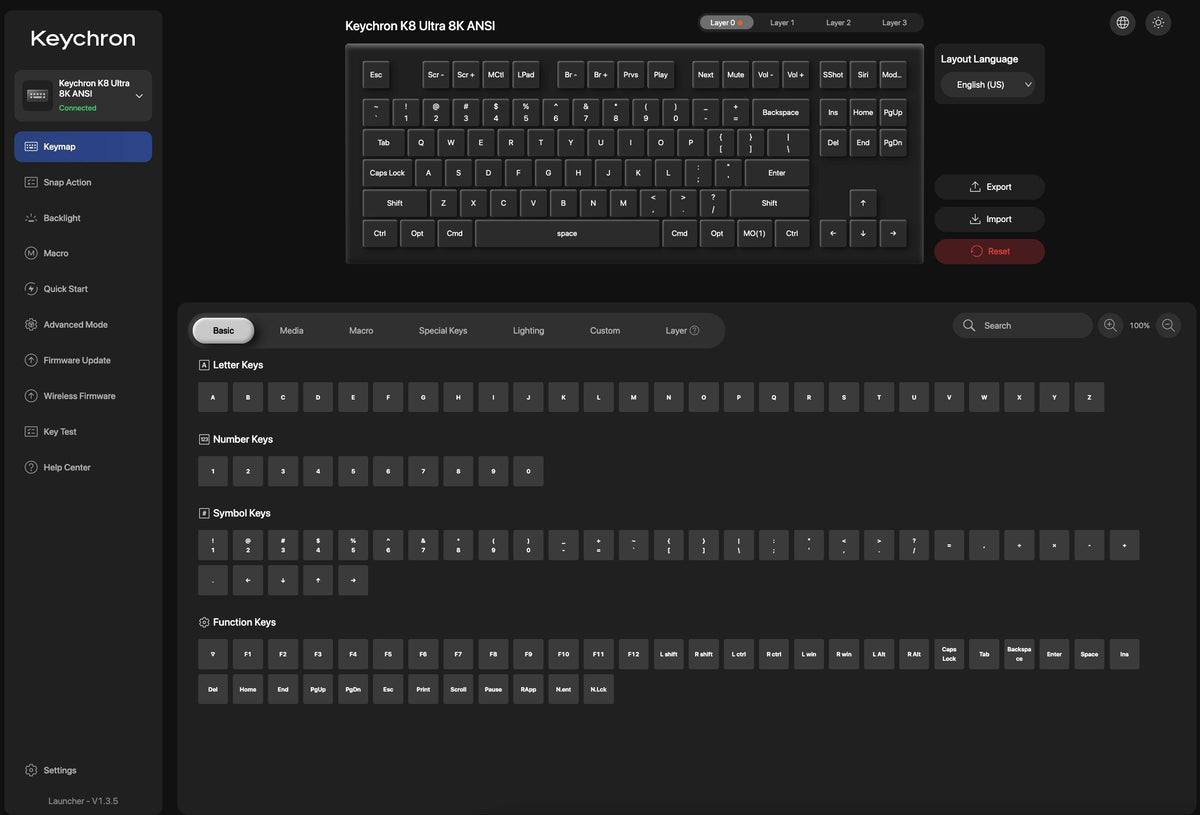Select the MO(1) key on keyboard layout
The height and width of the screenshot is (815, 1200).
pyautogui.click(x=753, y=234)
